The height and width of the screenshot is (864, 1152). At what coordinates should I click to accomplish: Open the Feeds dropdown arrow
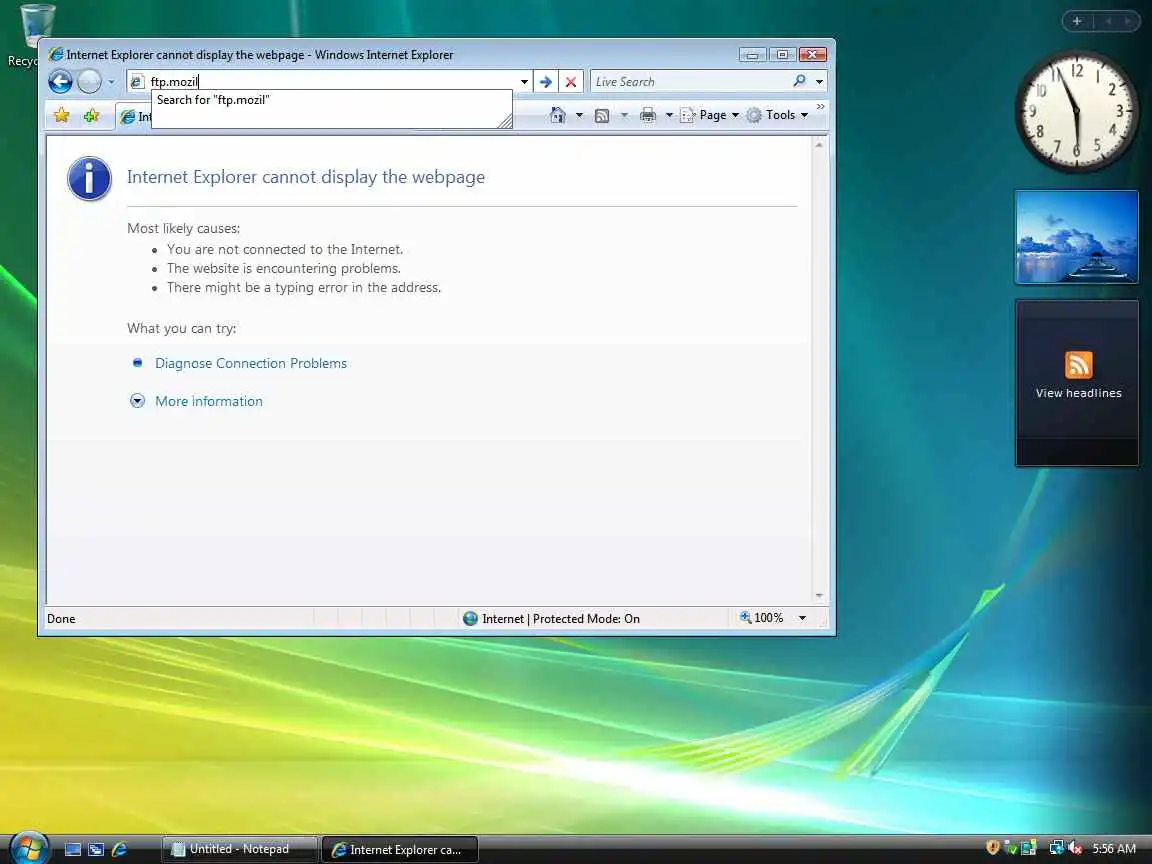624,115
